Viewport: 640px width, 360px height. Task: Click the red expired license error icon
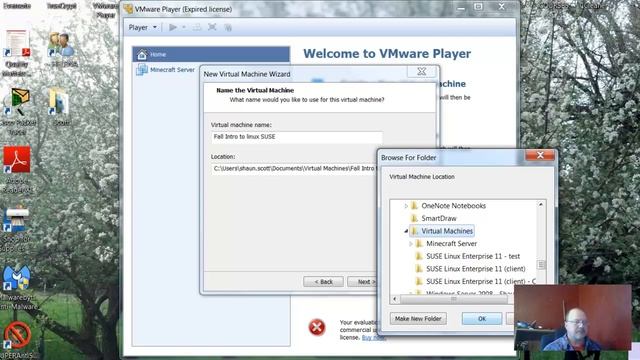click(x=317, y=327)
